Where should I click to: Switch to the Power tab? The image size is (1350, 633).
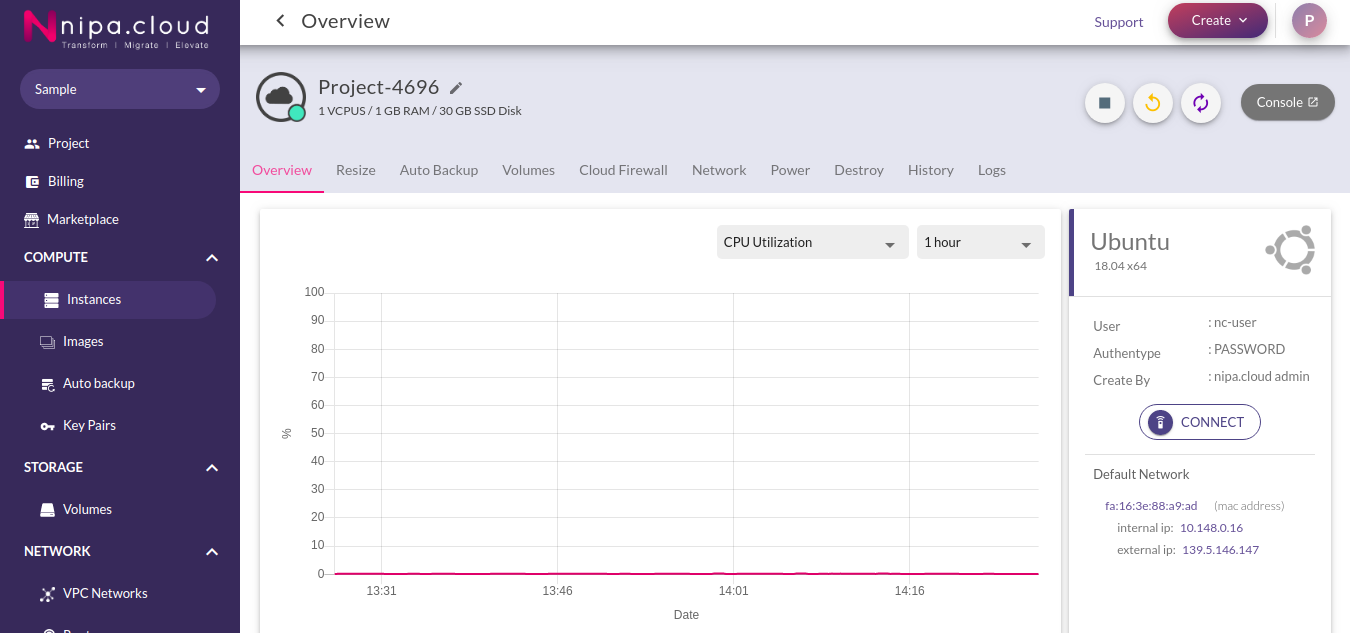(790, 170)
